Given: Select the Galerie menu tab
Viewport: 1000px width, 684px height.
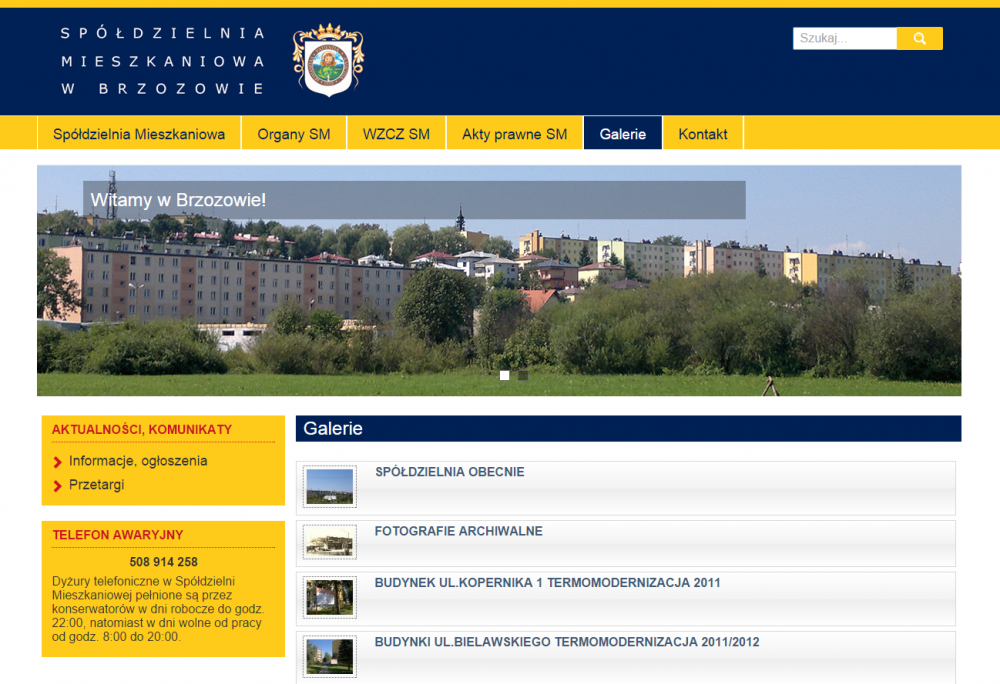Looking at the screenshot, I should pos(622,134).
